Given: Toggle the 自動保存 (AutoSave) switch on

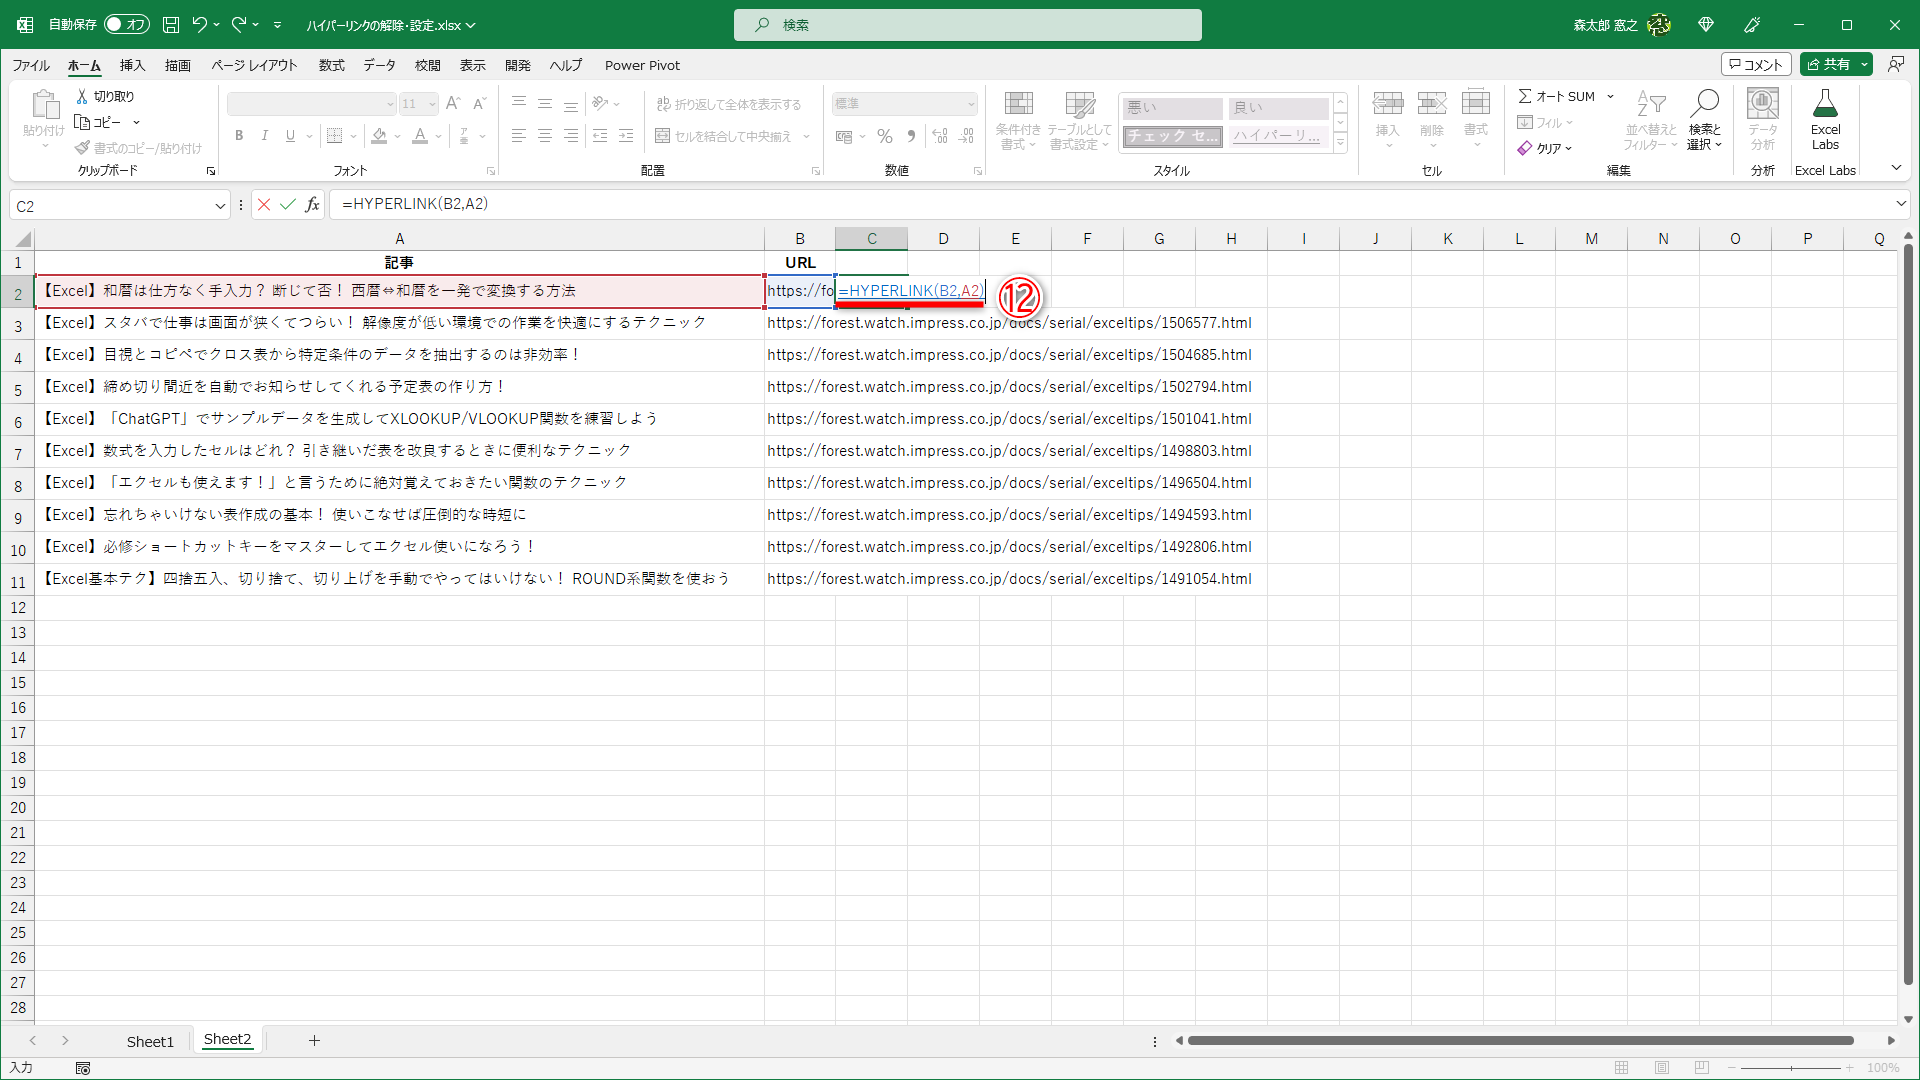Looking at the screenshot, I should [x=126, y=24].
